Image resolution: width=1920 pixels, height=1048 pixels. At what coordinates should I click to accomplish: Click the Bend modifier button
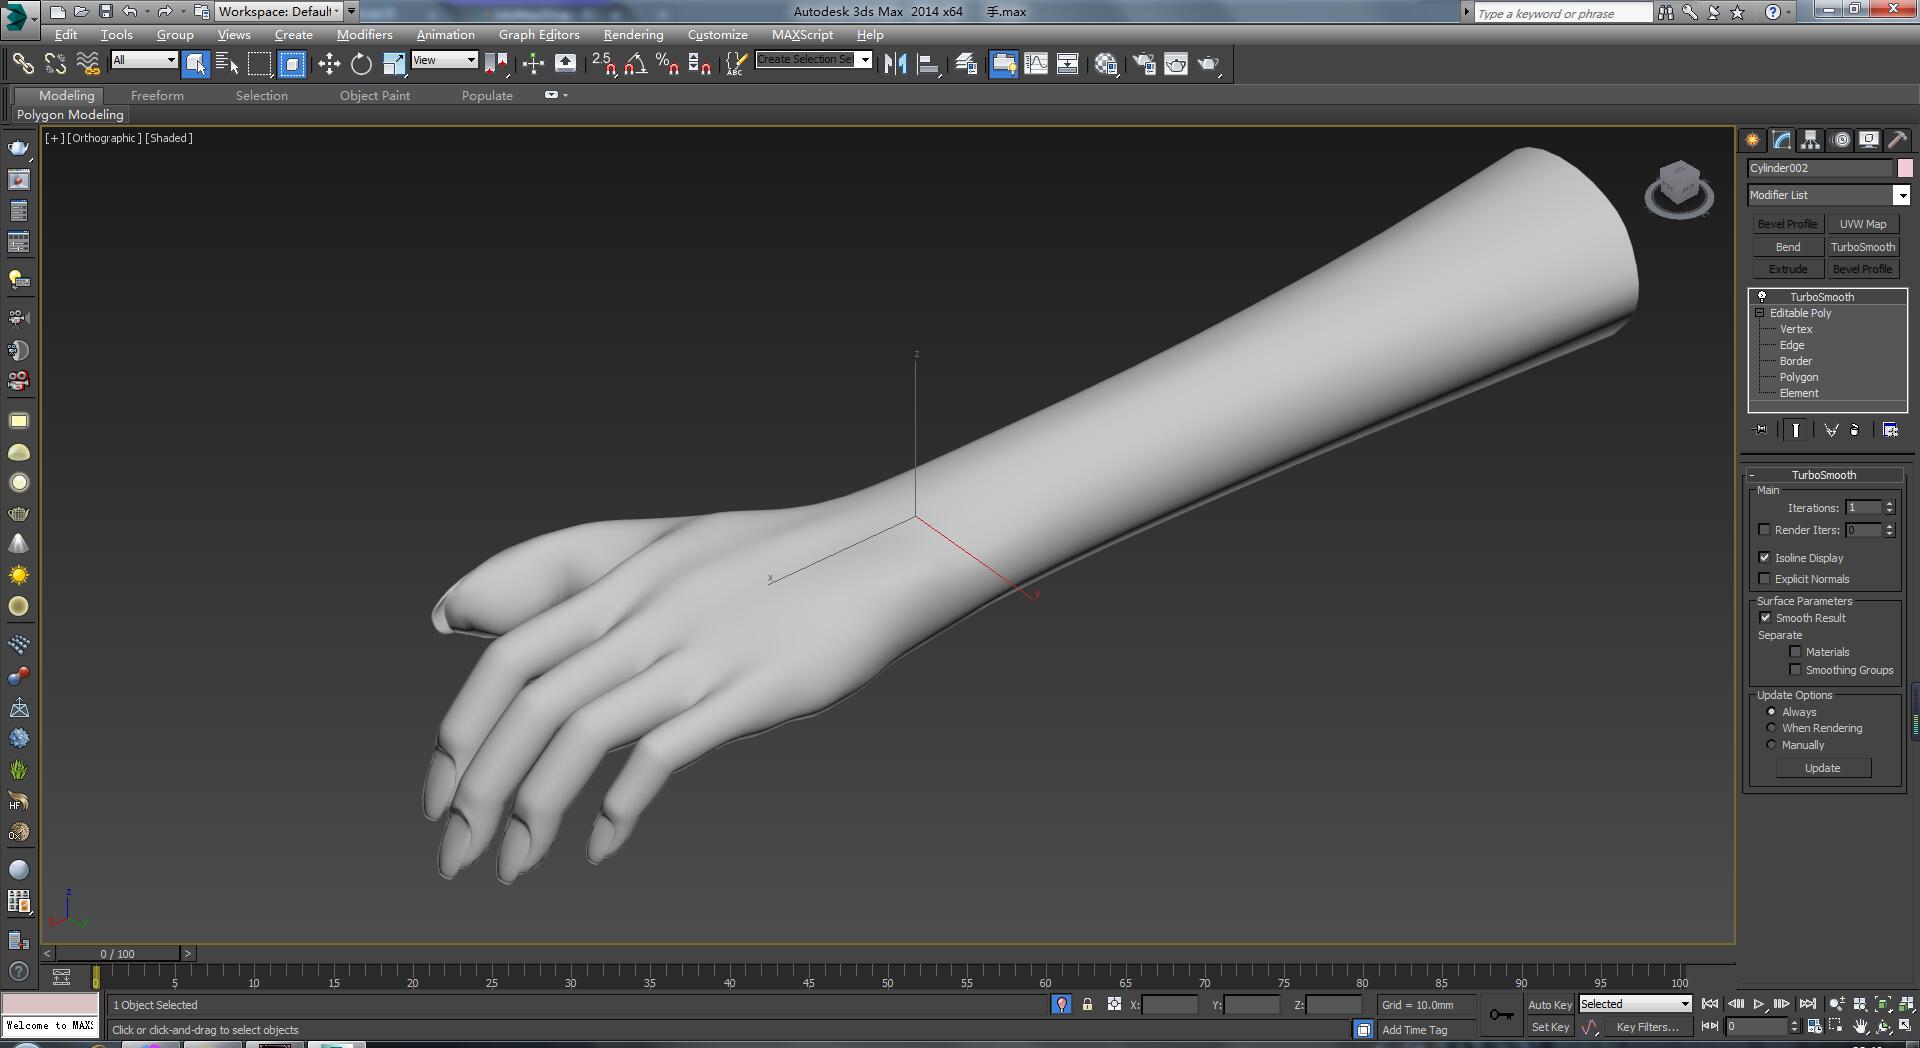pos(1787,247)
